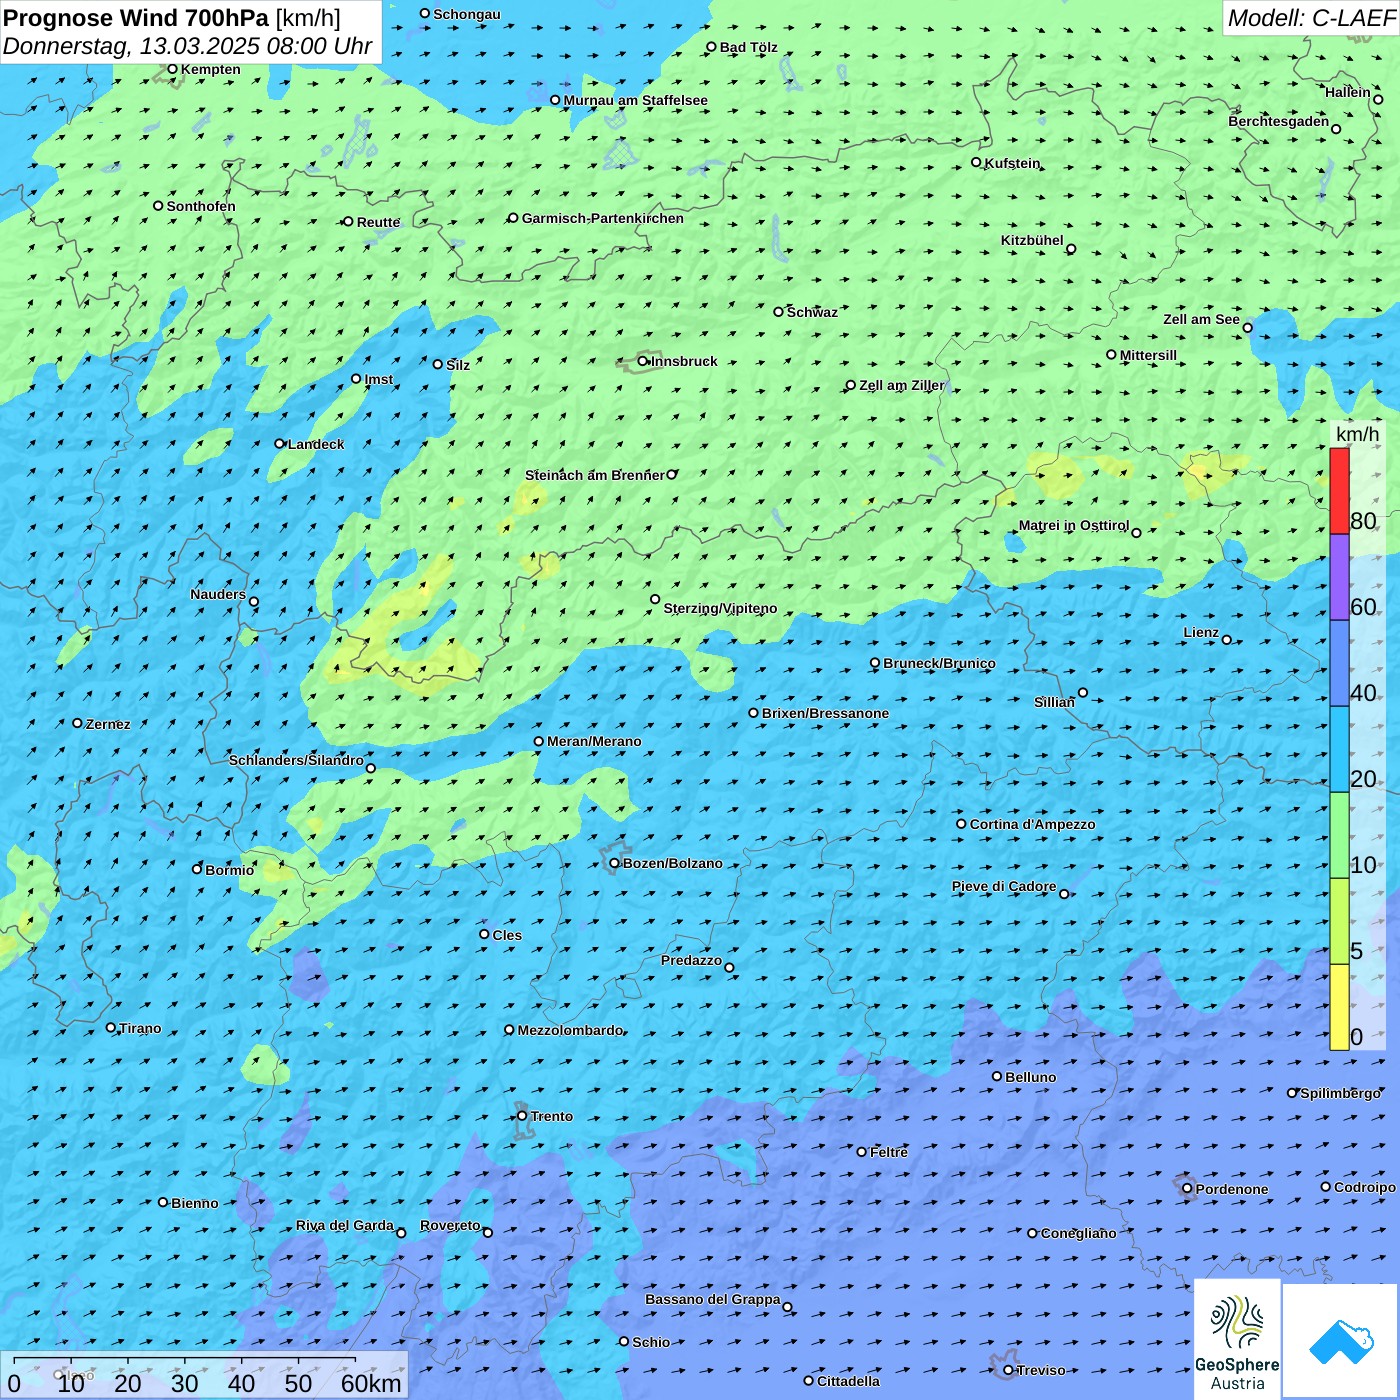Click the Bozen/Bolzano city marker
The image size is (1400, 1400).
[x=614, y=863]
